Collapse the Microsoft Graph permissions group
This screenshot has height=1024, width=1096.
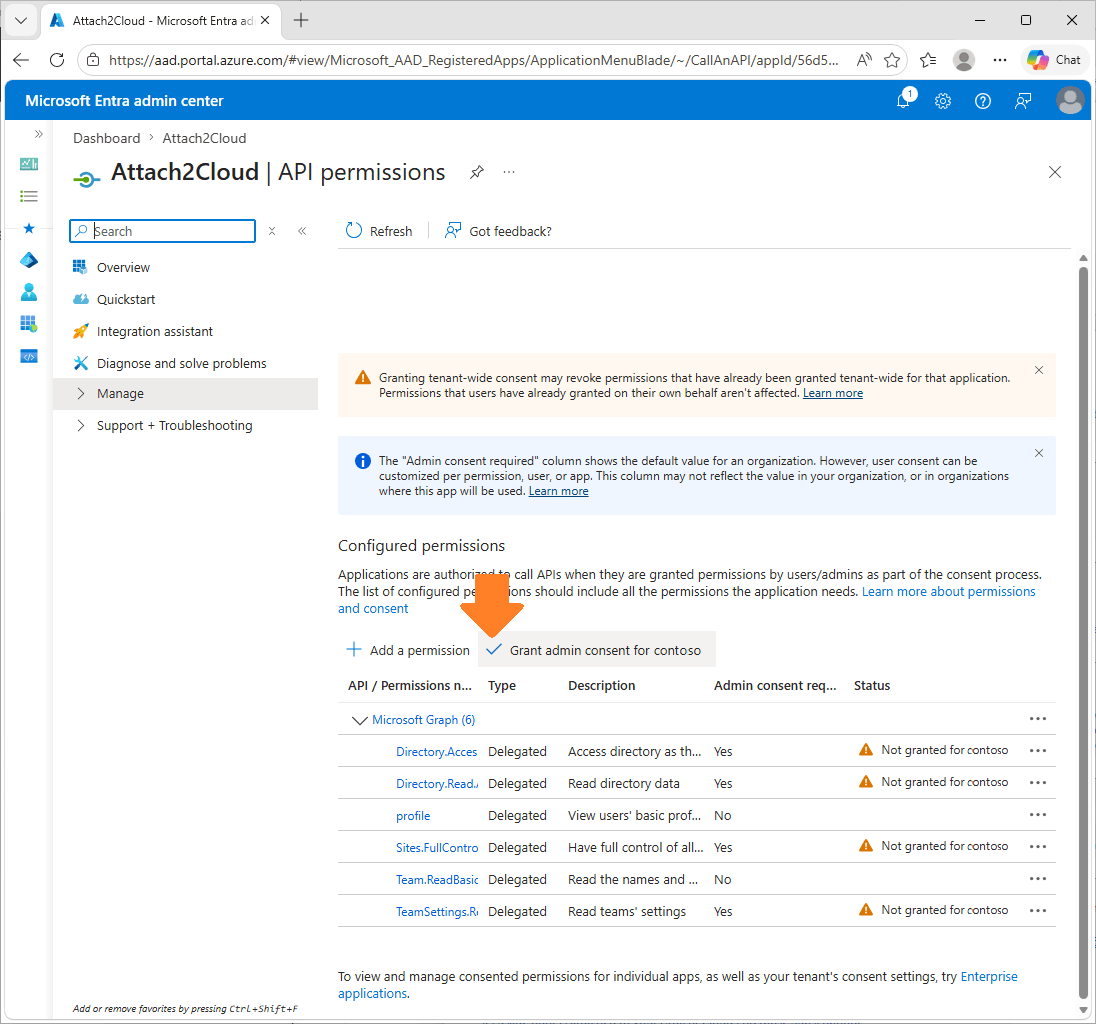[360, 719]
